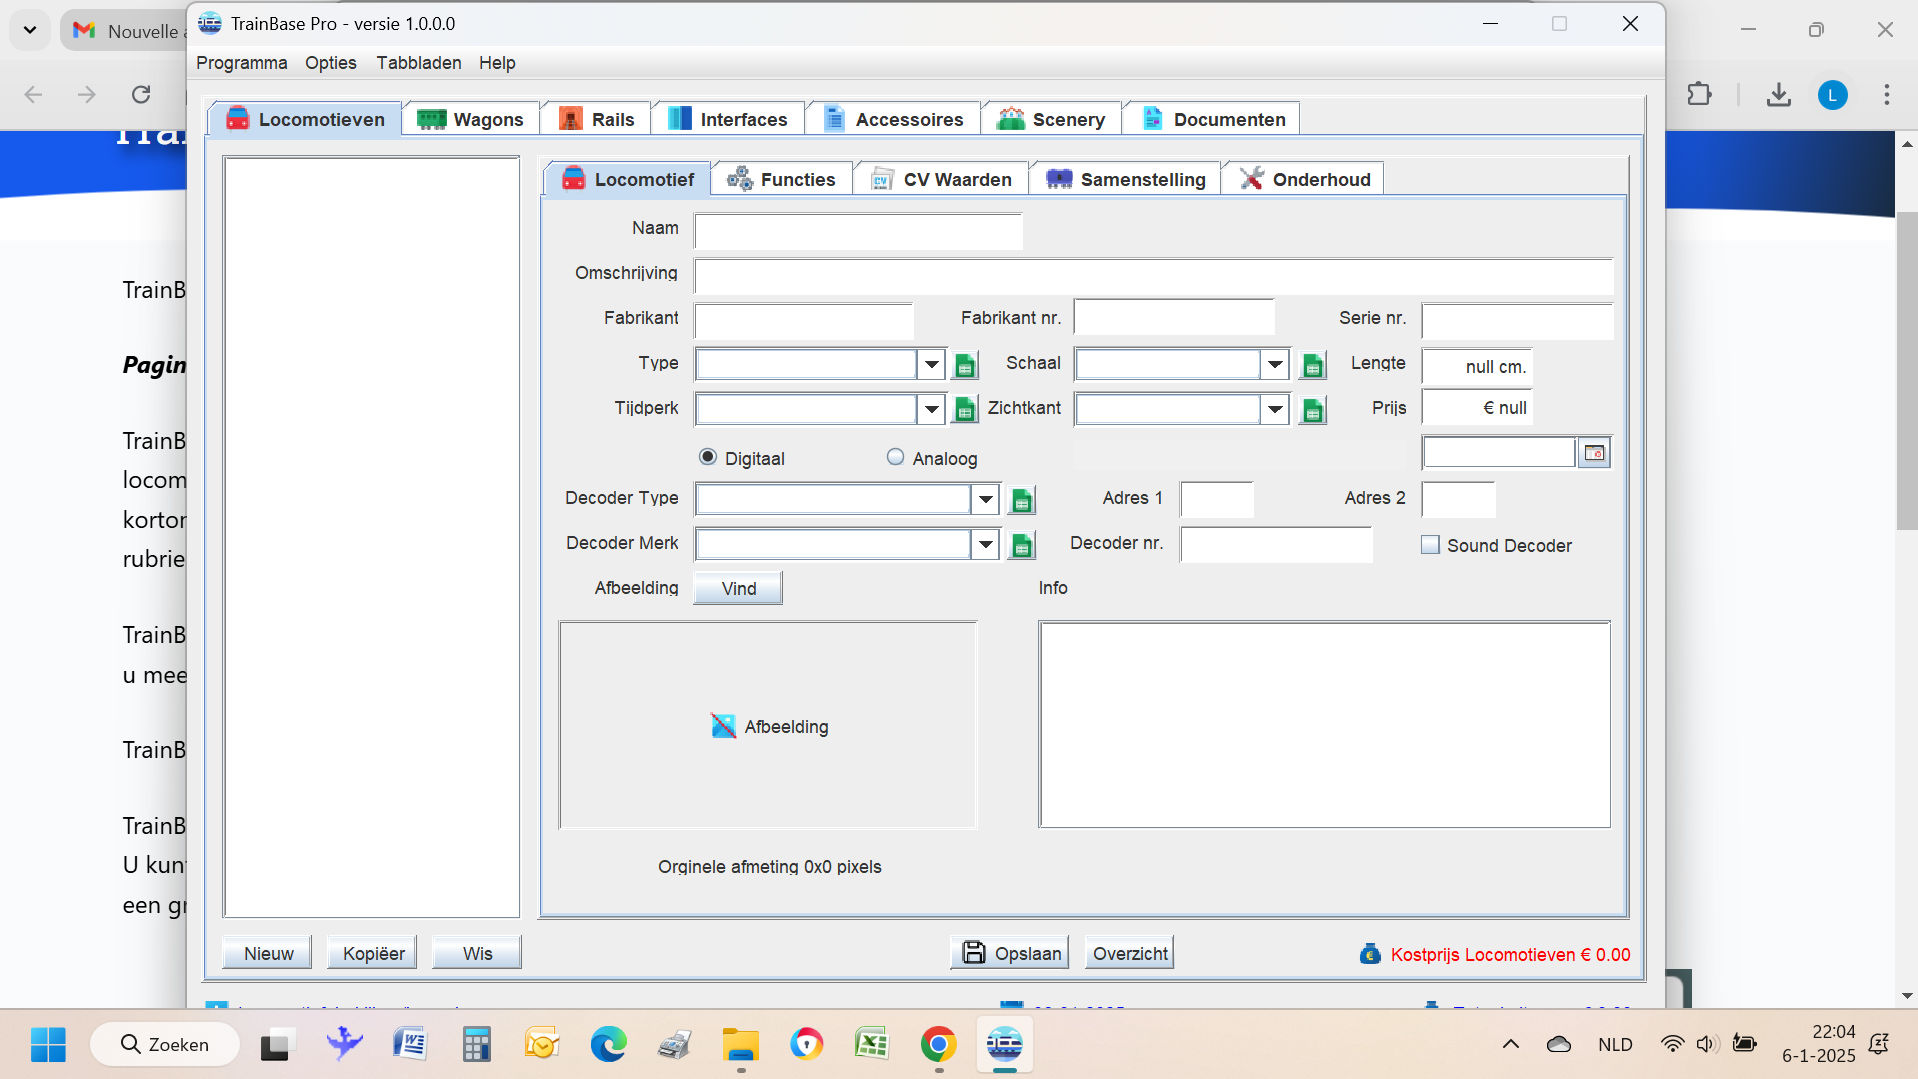This screenshot has height=1079, width=1918.
Task: Open the Opties menu
Action: pyautogui.click(x=331, y=63)
